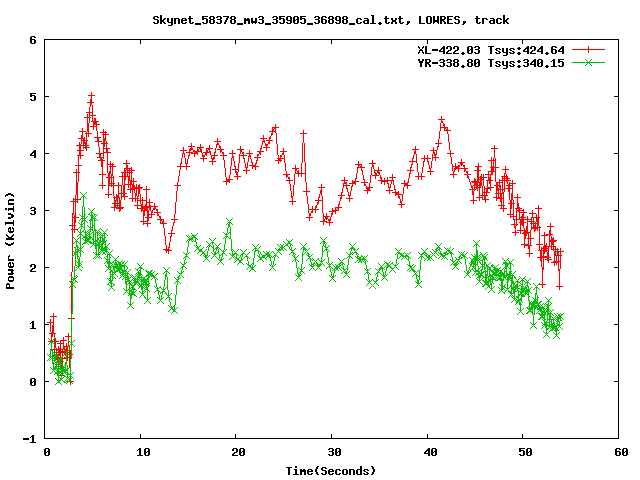Click x-axis tick label 30
The width and height of the screenshot is (640, 480).
(x=334, y=452)
